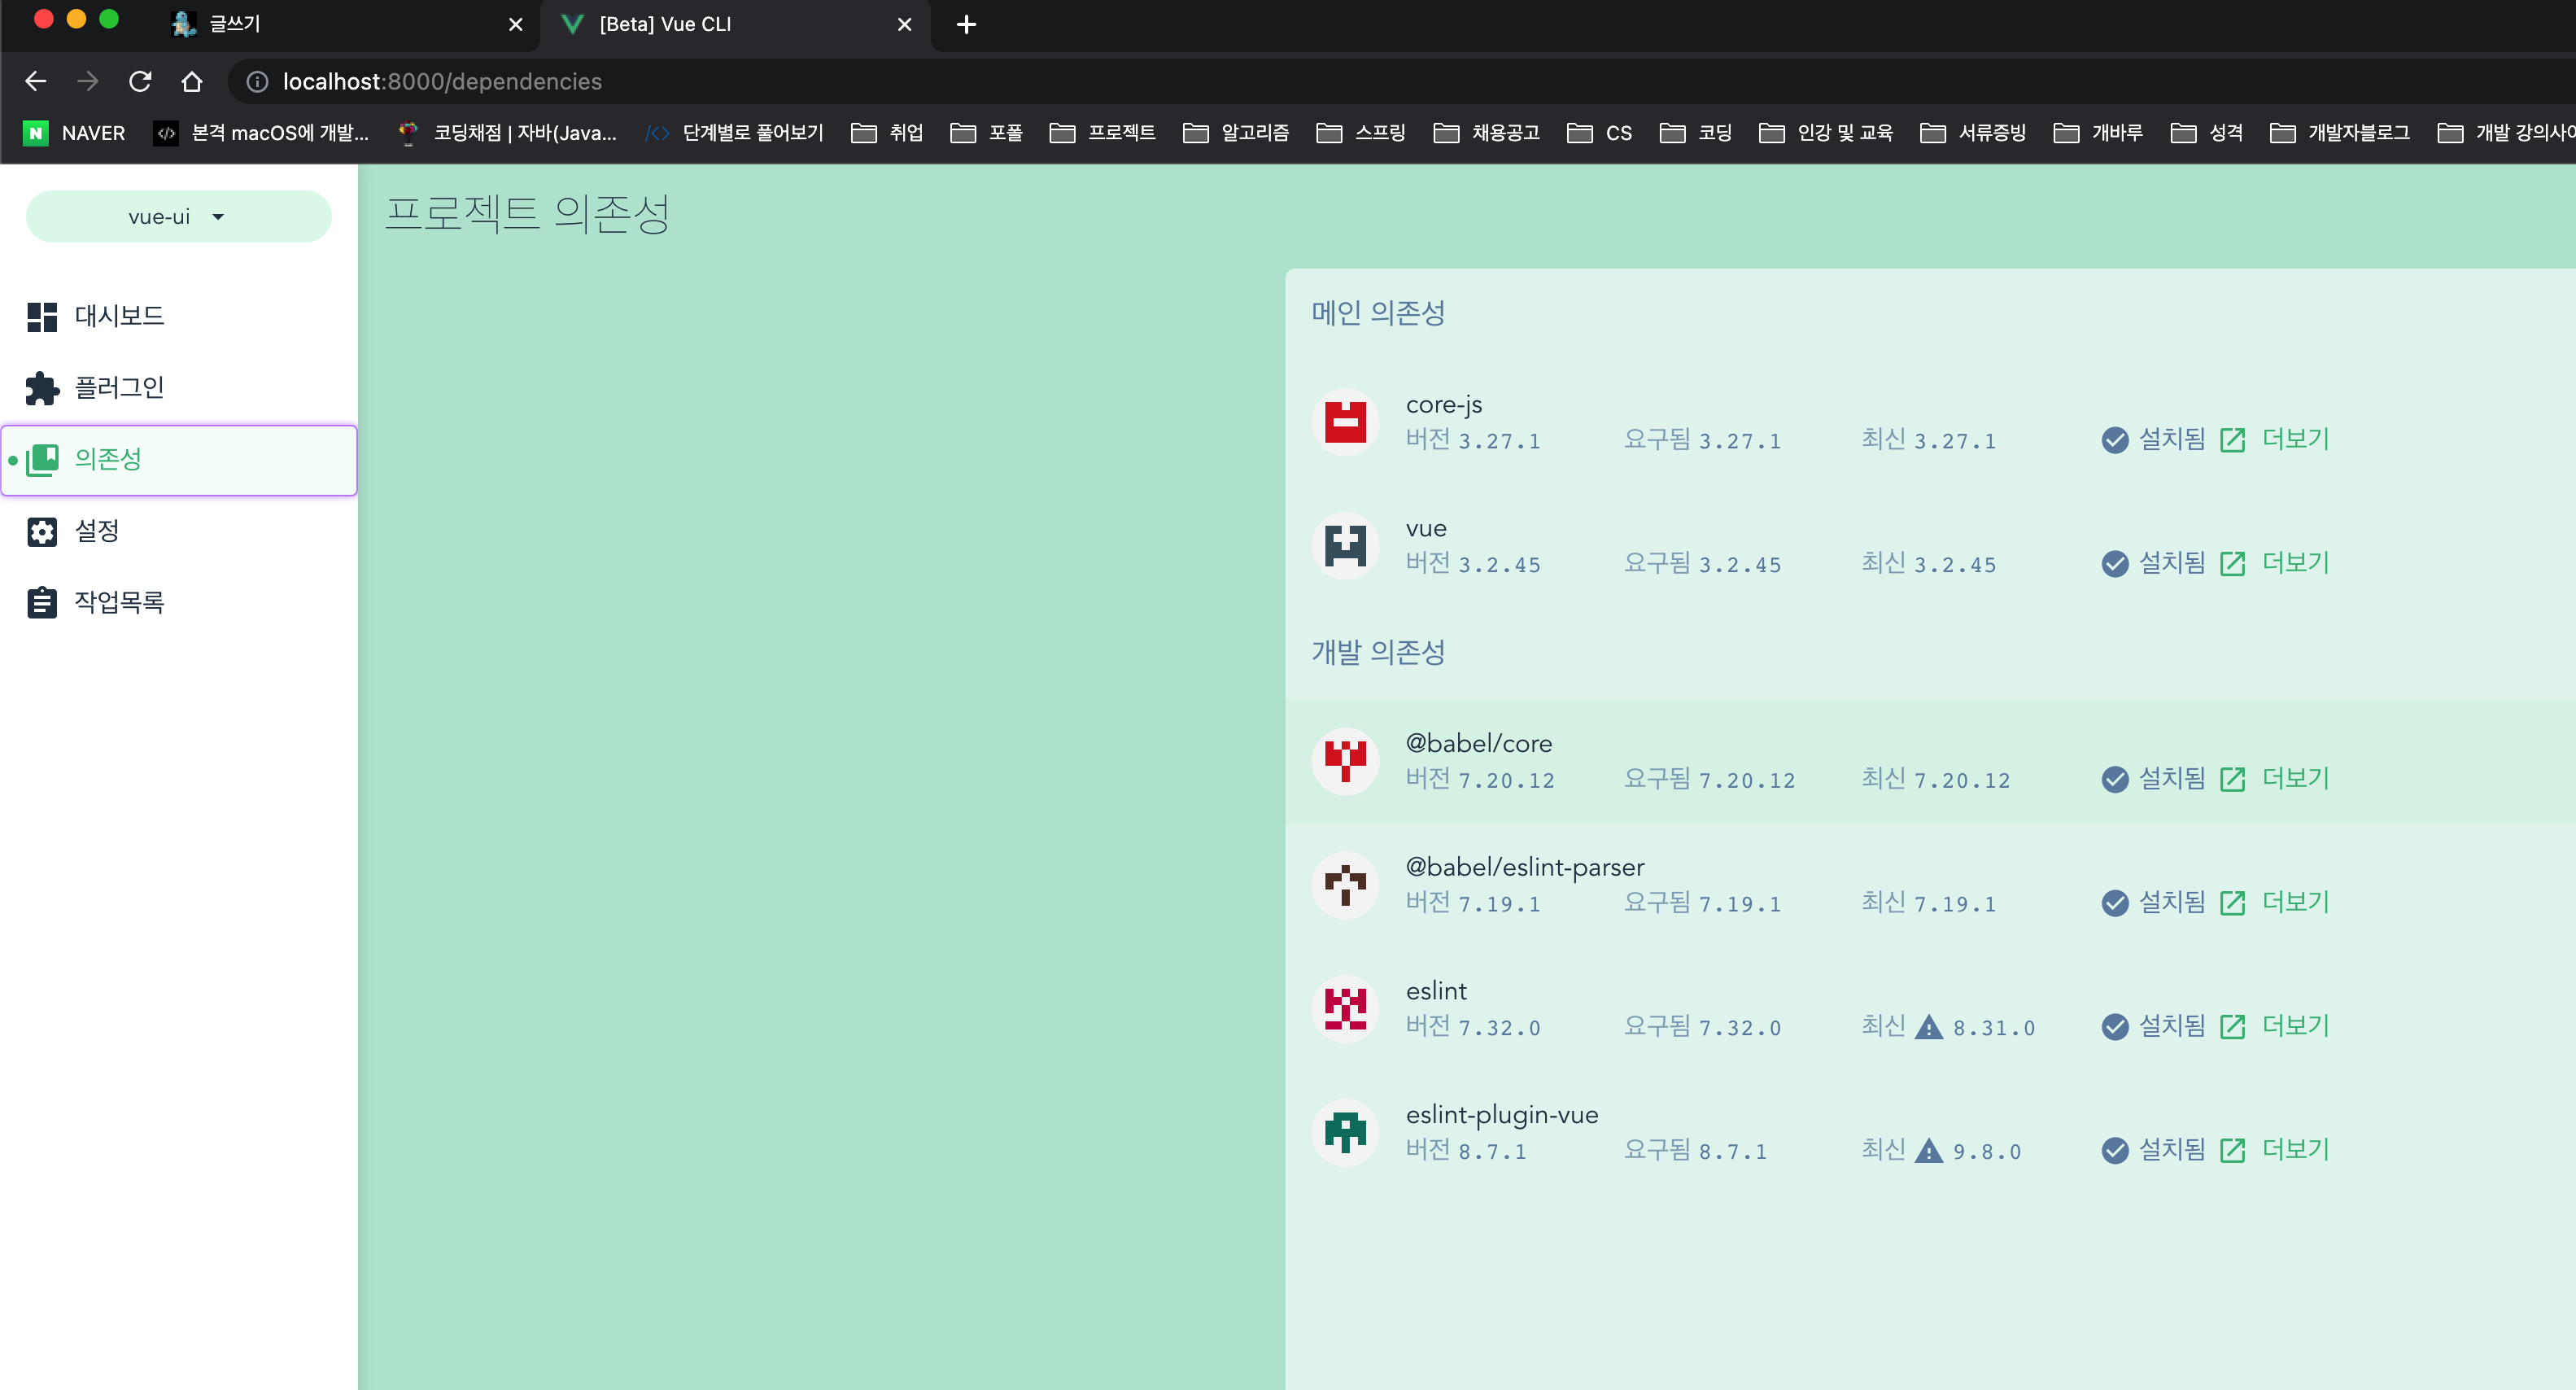
Task: Open the 플러그인 puzzle-piece plugins icon
Action: [42, 388]
